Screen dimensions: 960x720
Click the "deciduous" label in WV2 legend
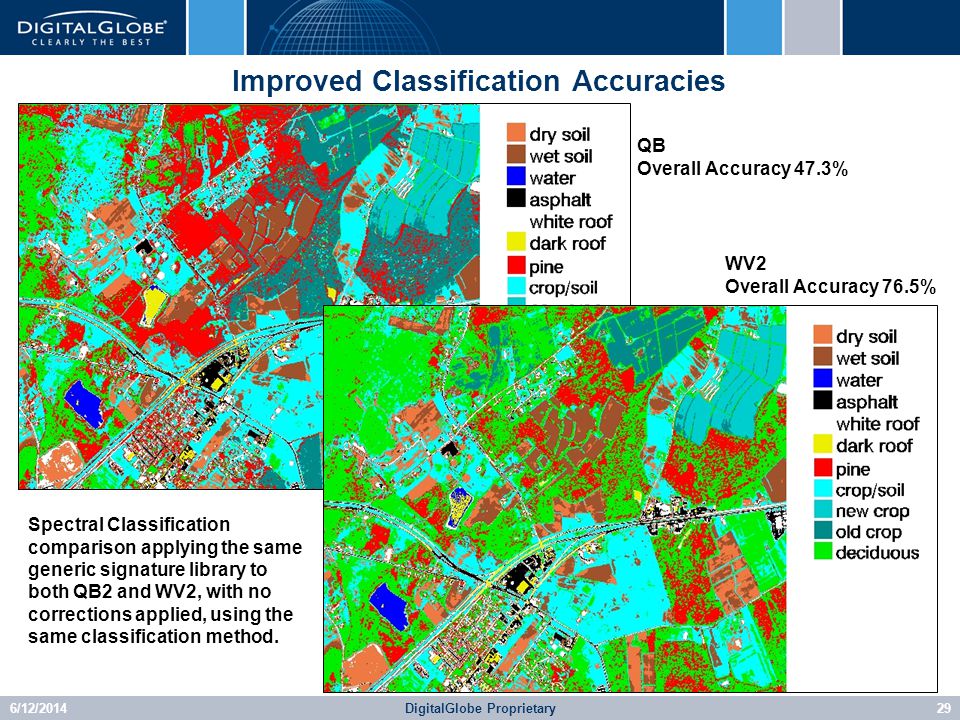click(x=877, y=553)
